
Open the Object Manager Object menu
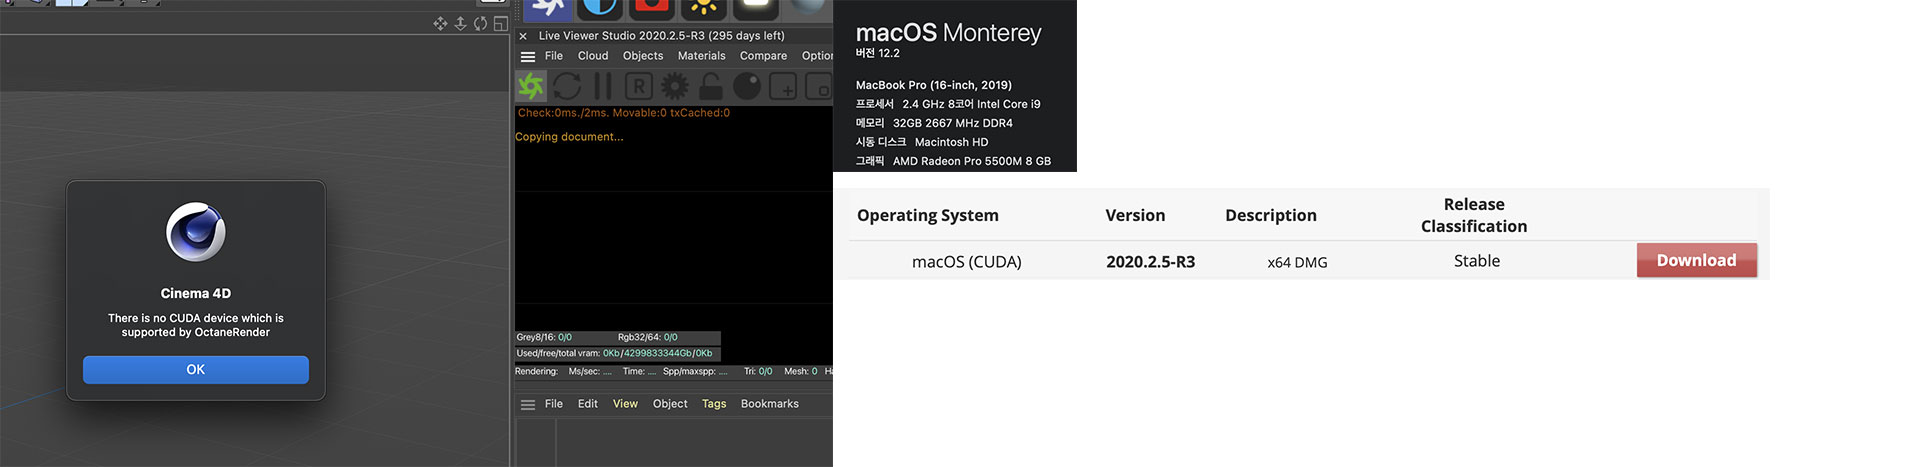[x=670, y=404]
